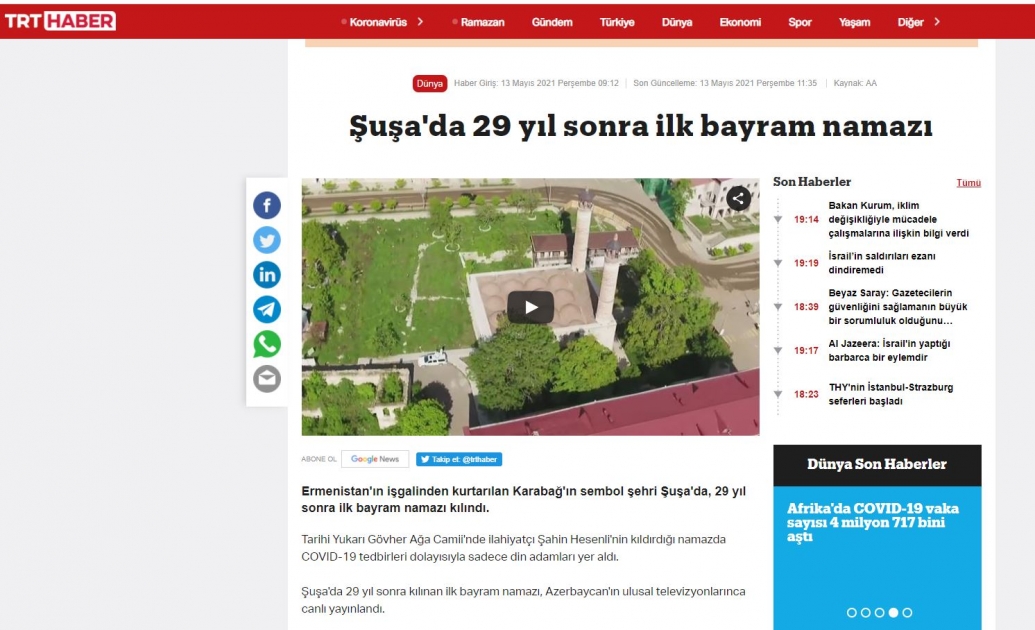Image resolution: width=1035 pixels, height=630 pixels.
Task: Expand the 19:14 Bakan Kurum news triangle
Action: point(778,219)
